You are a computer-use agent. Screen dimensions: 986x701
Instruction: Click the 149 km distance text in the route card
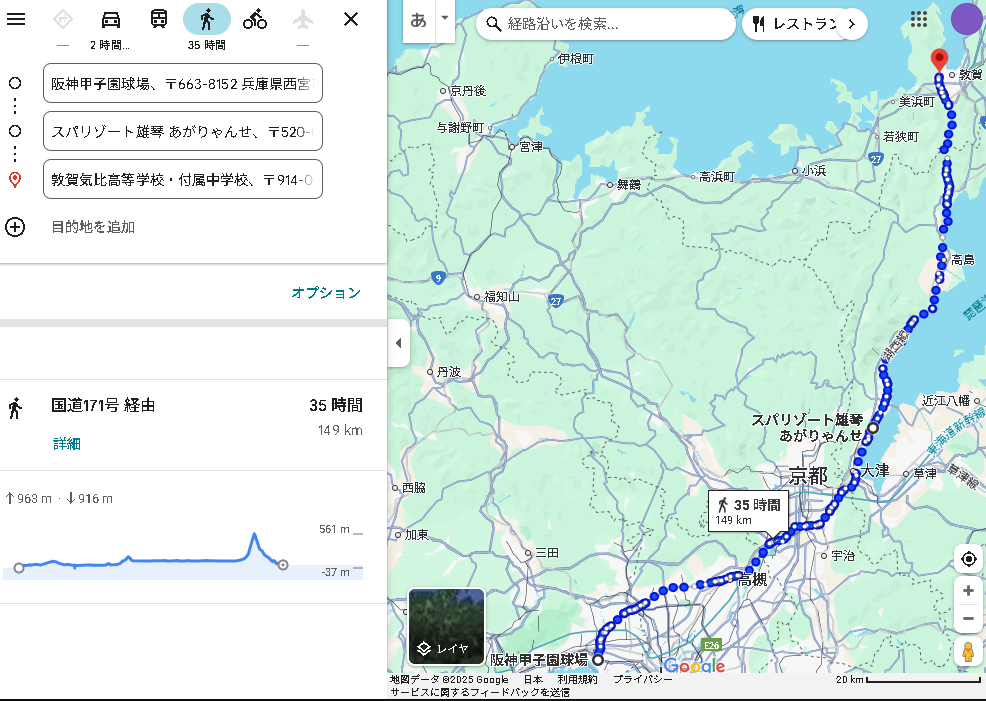pyautogui.click(x=340, y=431)
